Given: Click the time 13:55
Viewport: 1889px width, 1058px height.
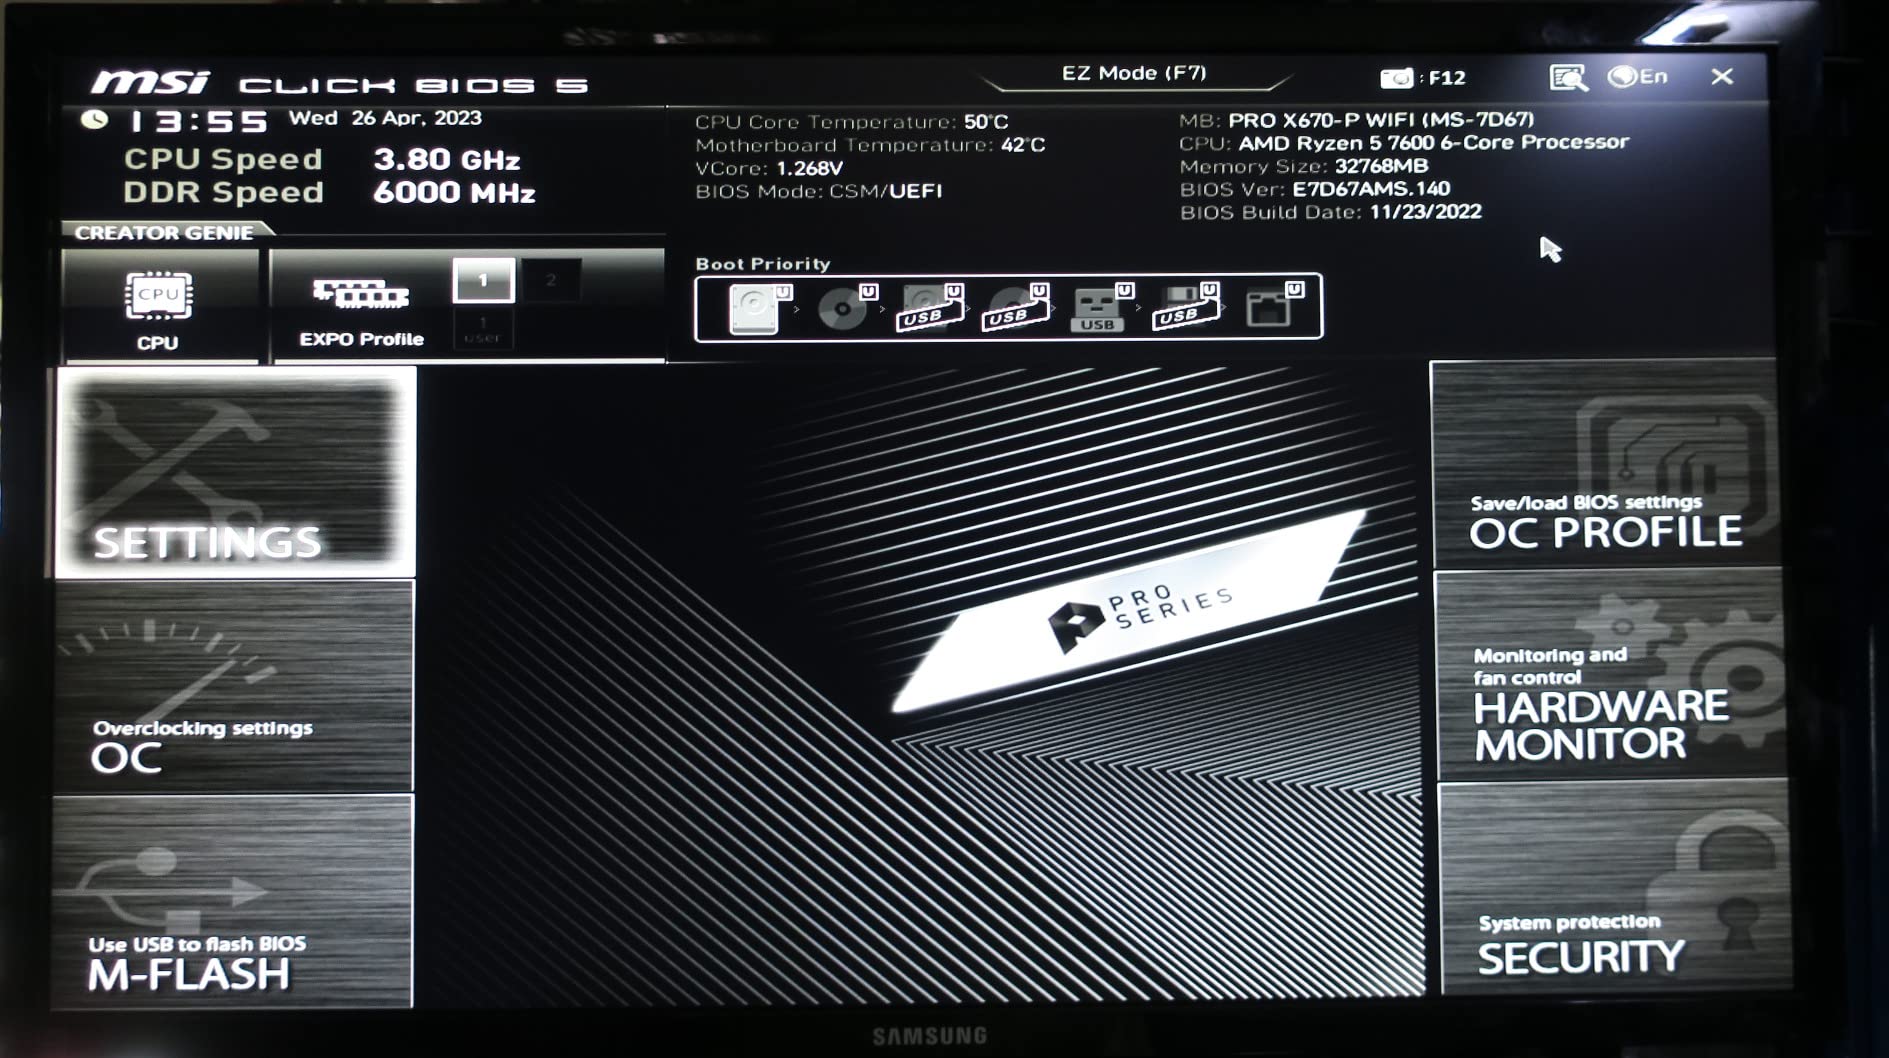Looking at the screenshot, I should pos(200,122).
